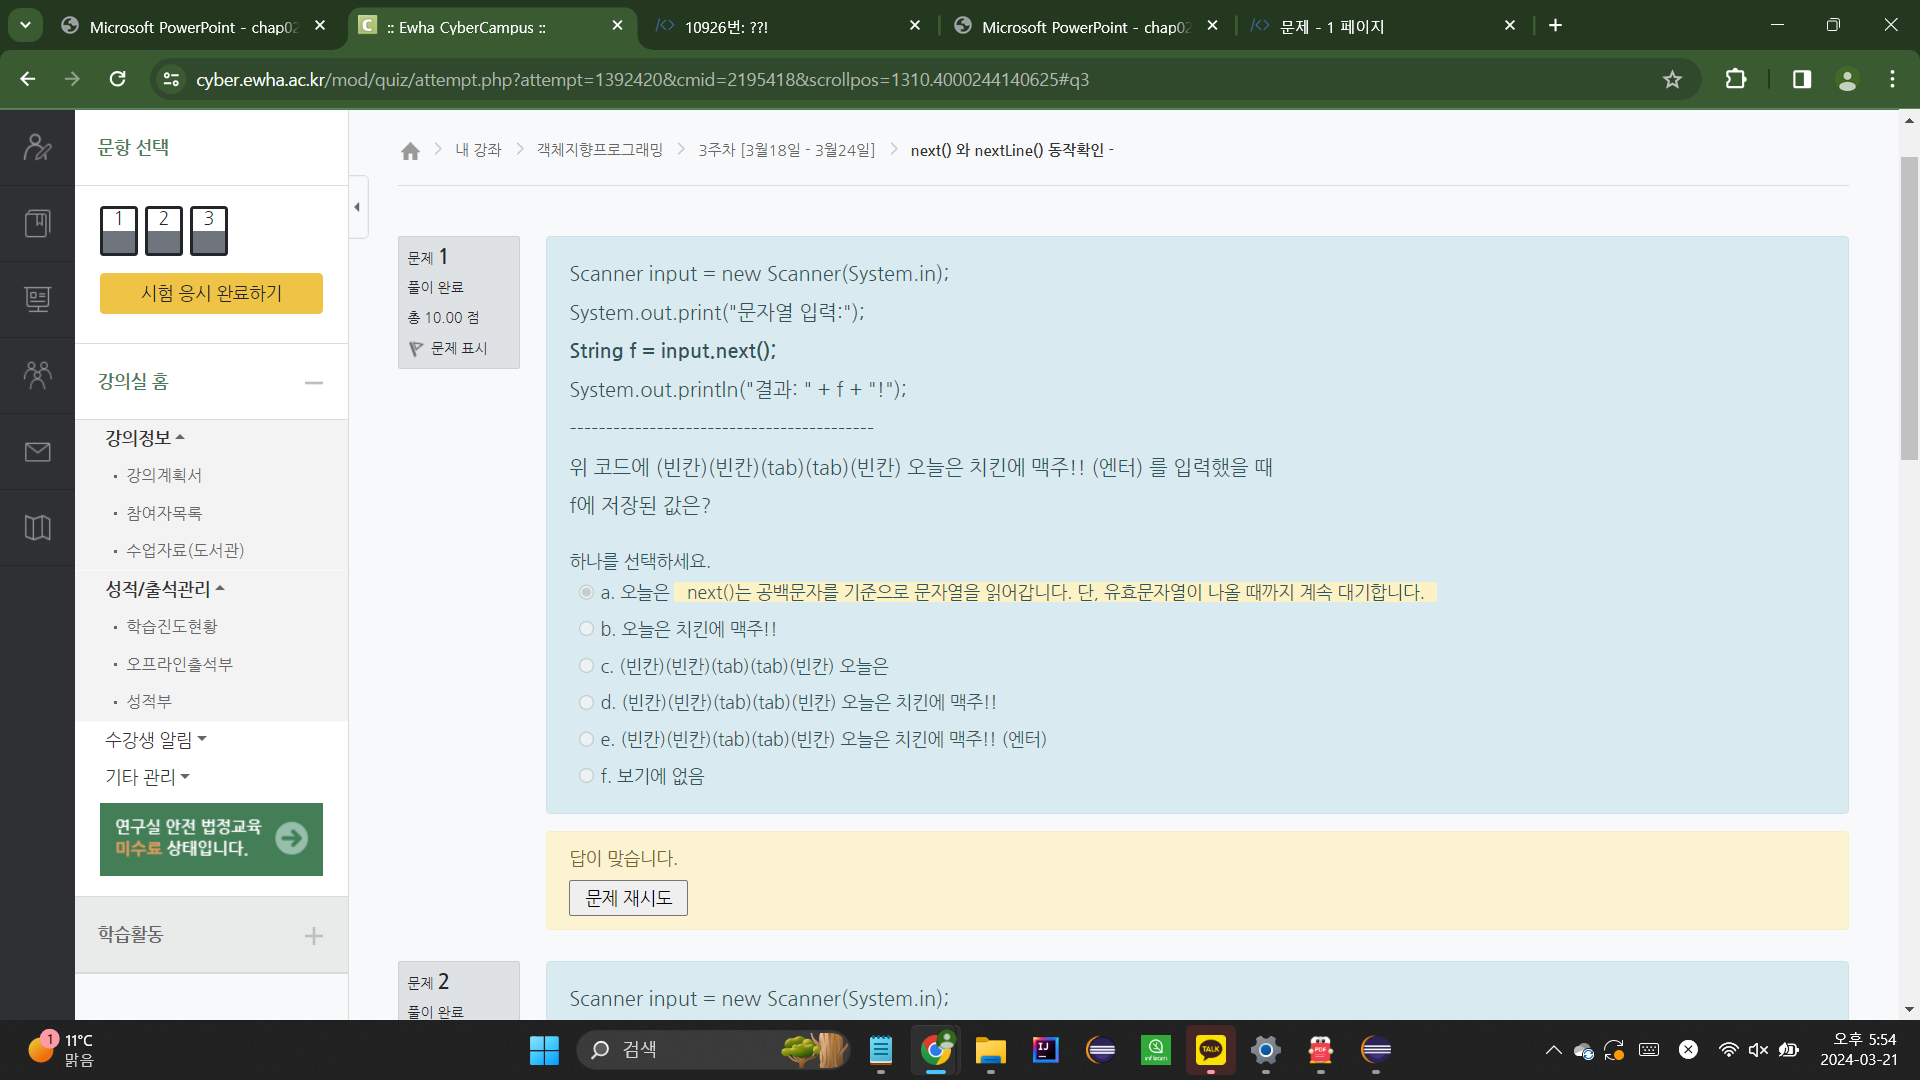
Task: Collapse the left sidebar panel arrow
Action: pyautogui.click(x=357, y=207)
